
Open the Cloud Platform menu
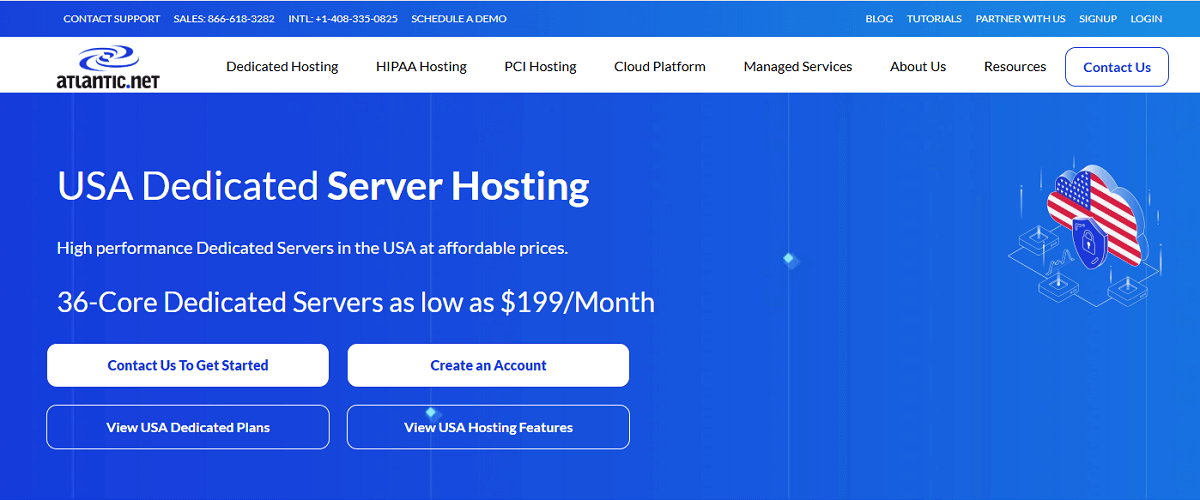(660, 67)
